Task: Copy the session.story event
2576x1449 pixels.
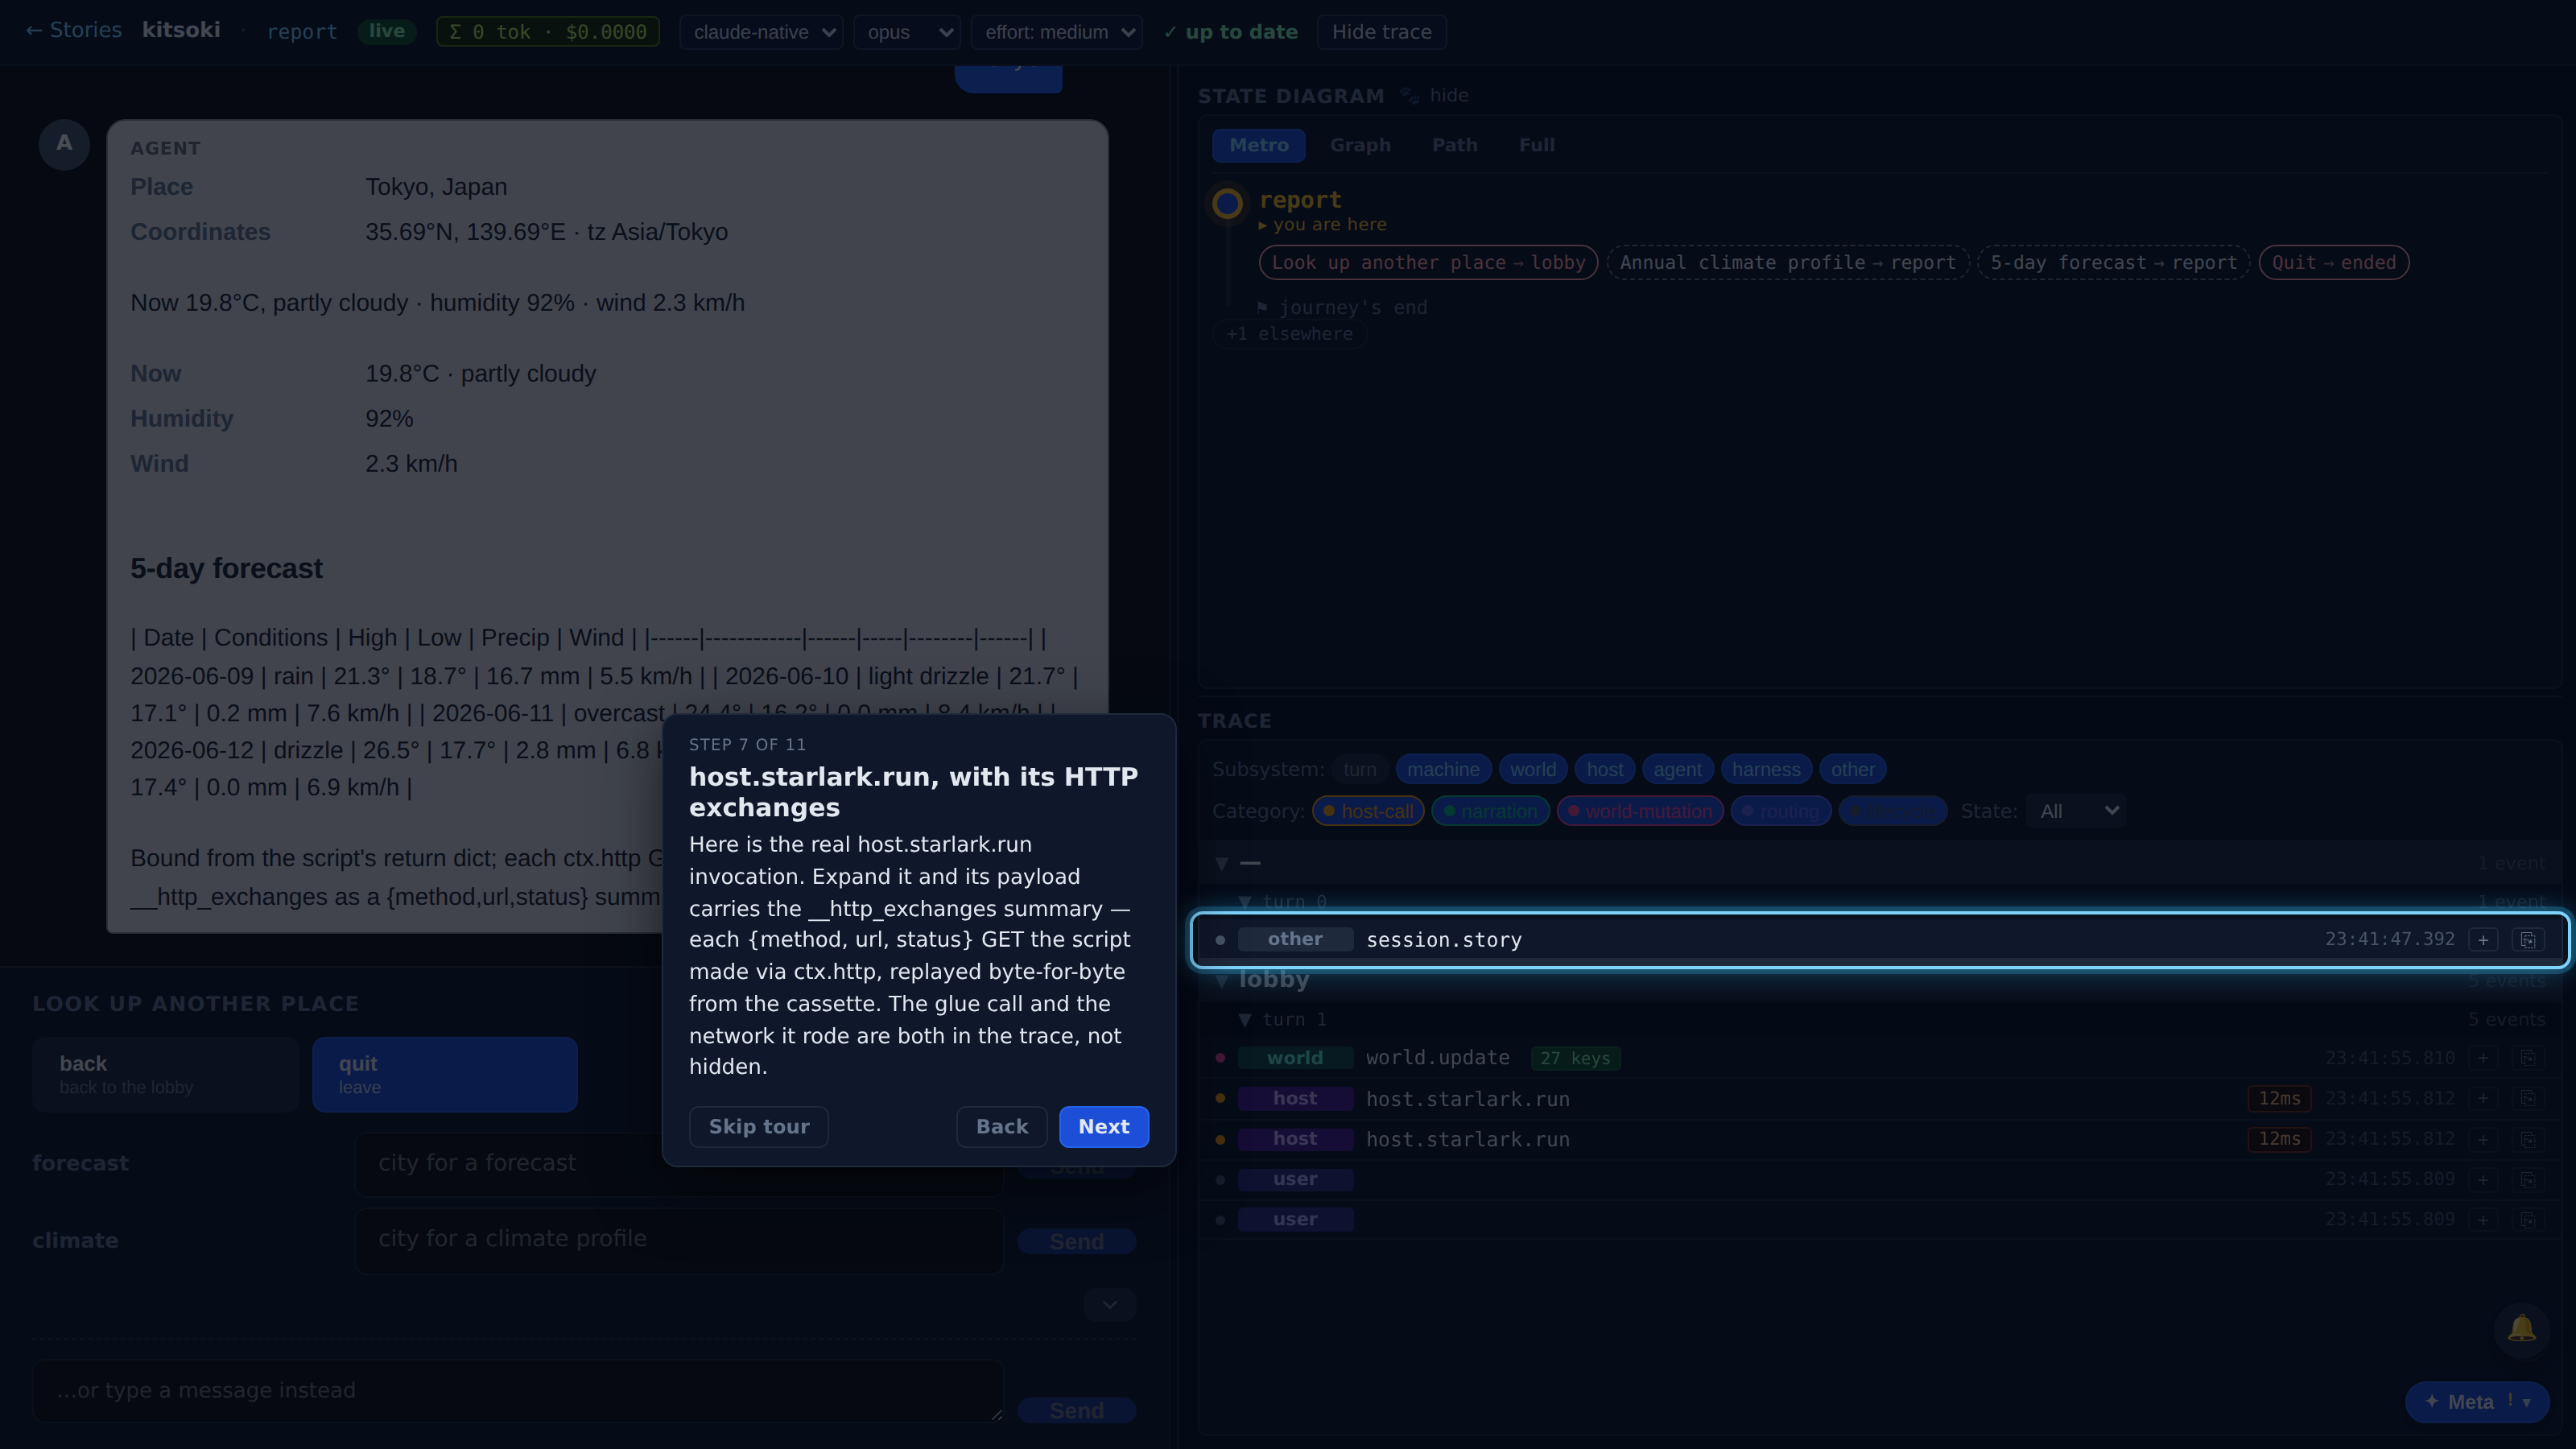Action: [2527, 940]
